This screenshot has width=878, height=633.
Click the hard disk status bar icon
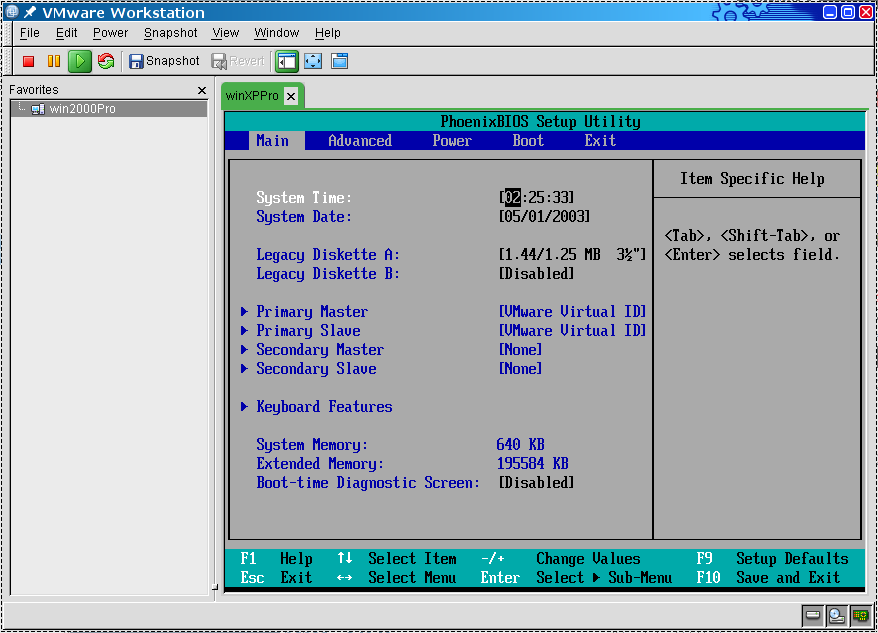[x=812, y=616]
